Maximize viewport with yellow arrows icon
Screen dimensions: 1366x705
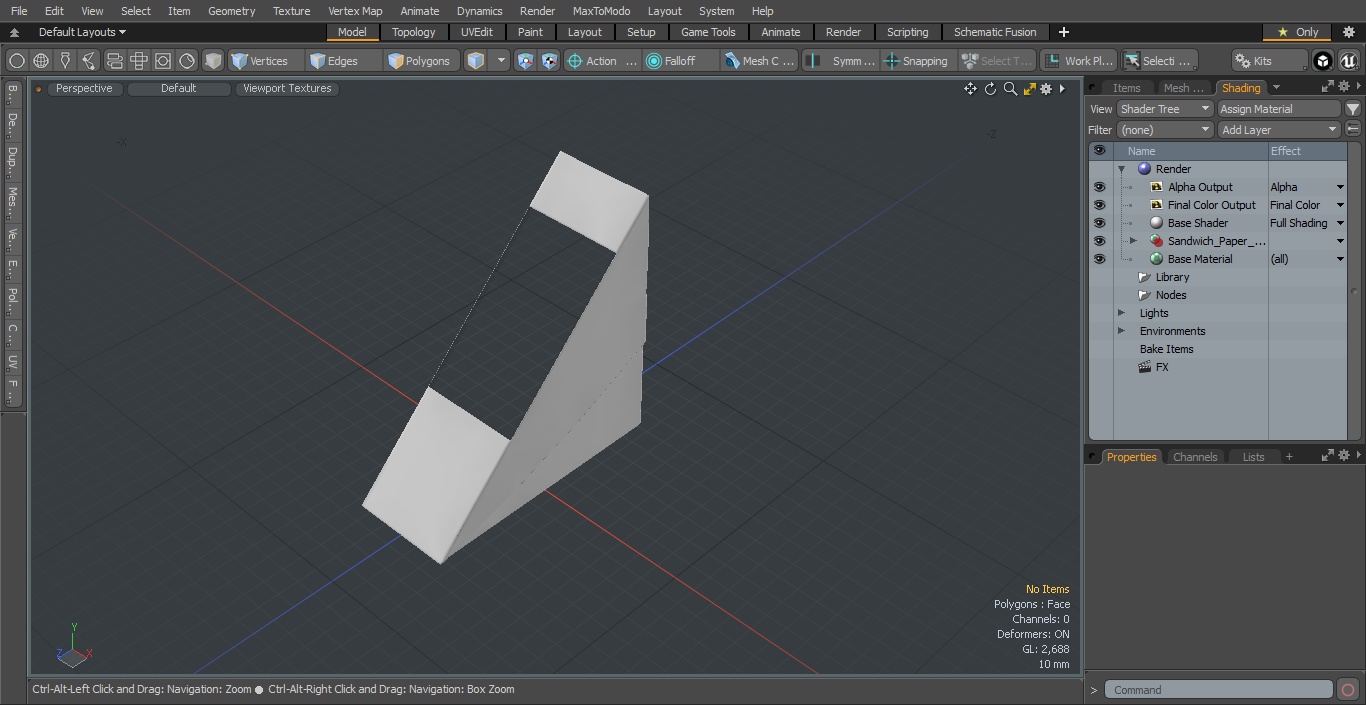pyautogui.click(x=1029, y=89)
